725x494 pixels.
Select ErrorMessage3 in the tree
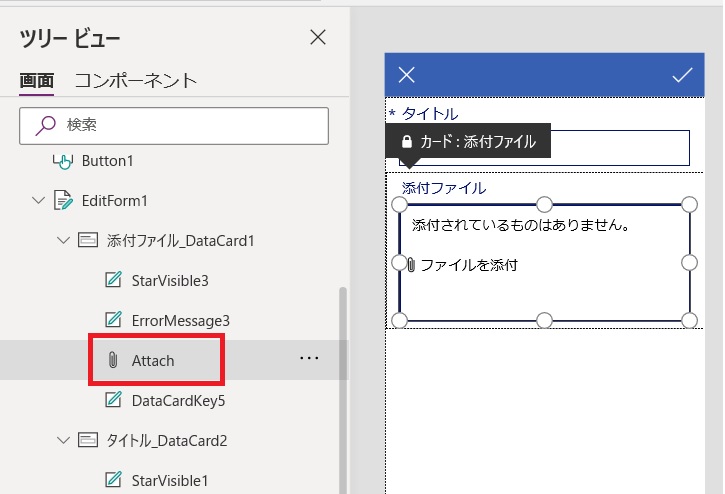pyautogui.click(x=181, y=321)
